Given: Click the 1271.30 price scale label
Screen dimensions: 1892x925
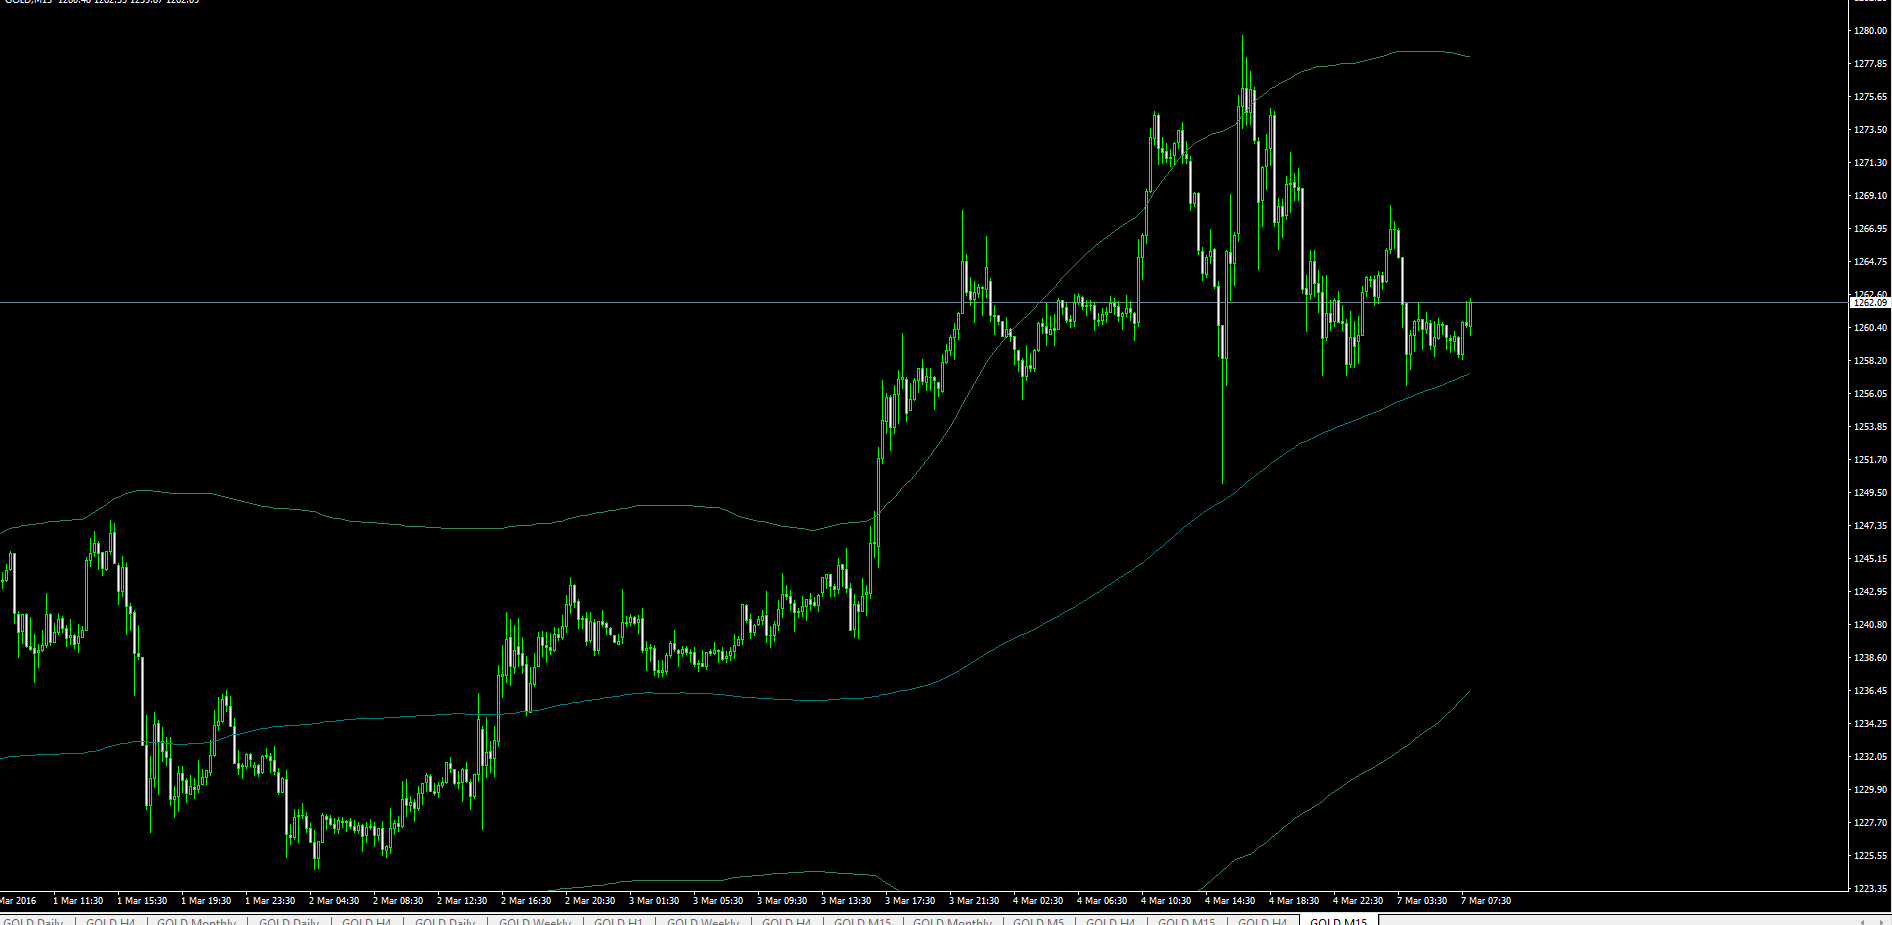Looking at the screenshot, I should point(1870,163).
